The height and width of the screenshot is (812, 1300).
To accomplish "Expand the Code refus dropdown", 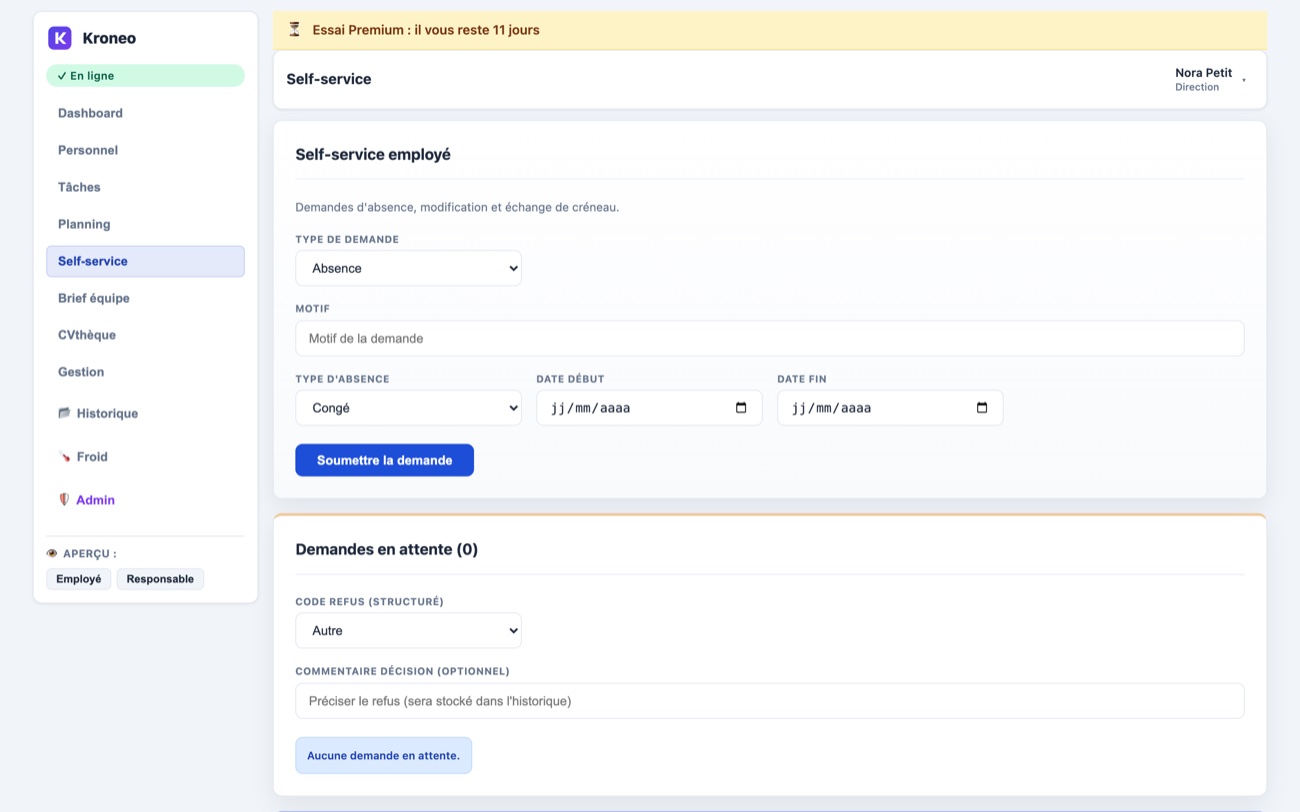I will [408, 631].
